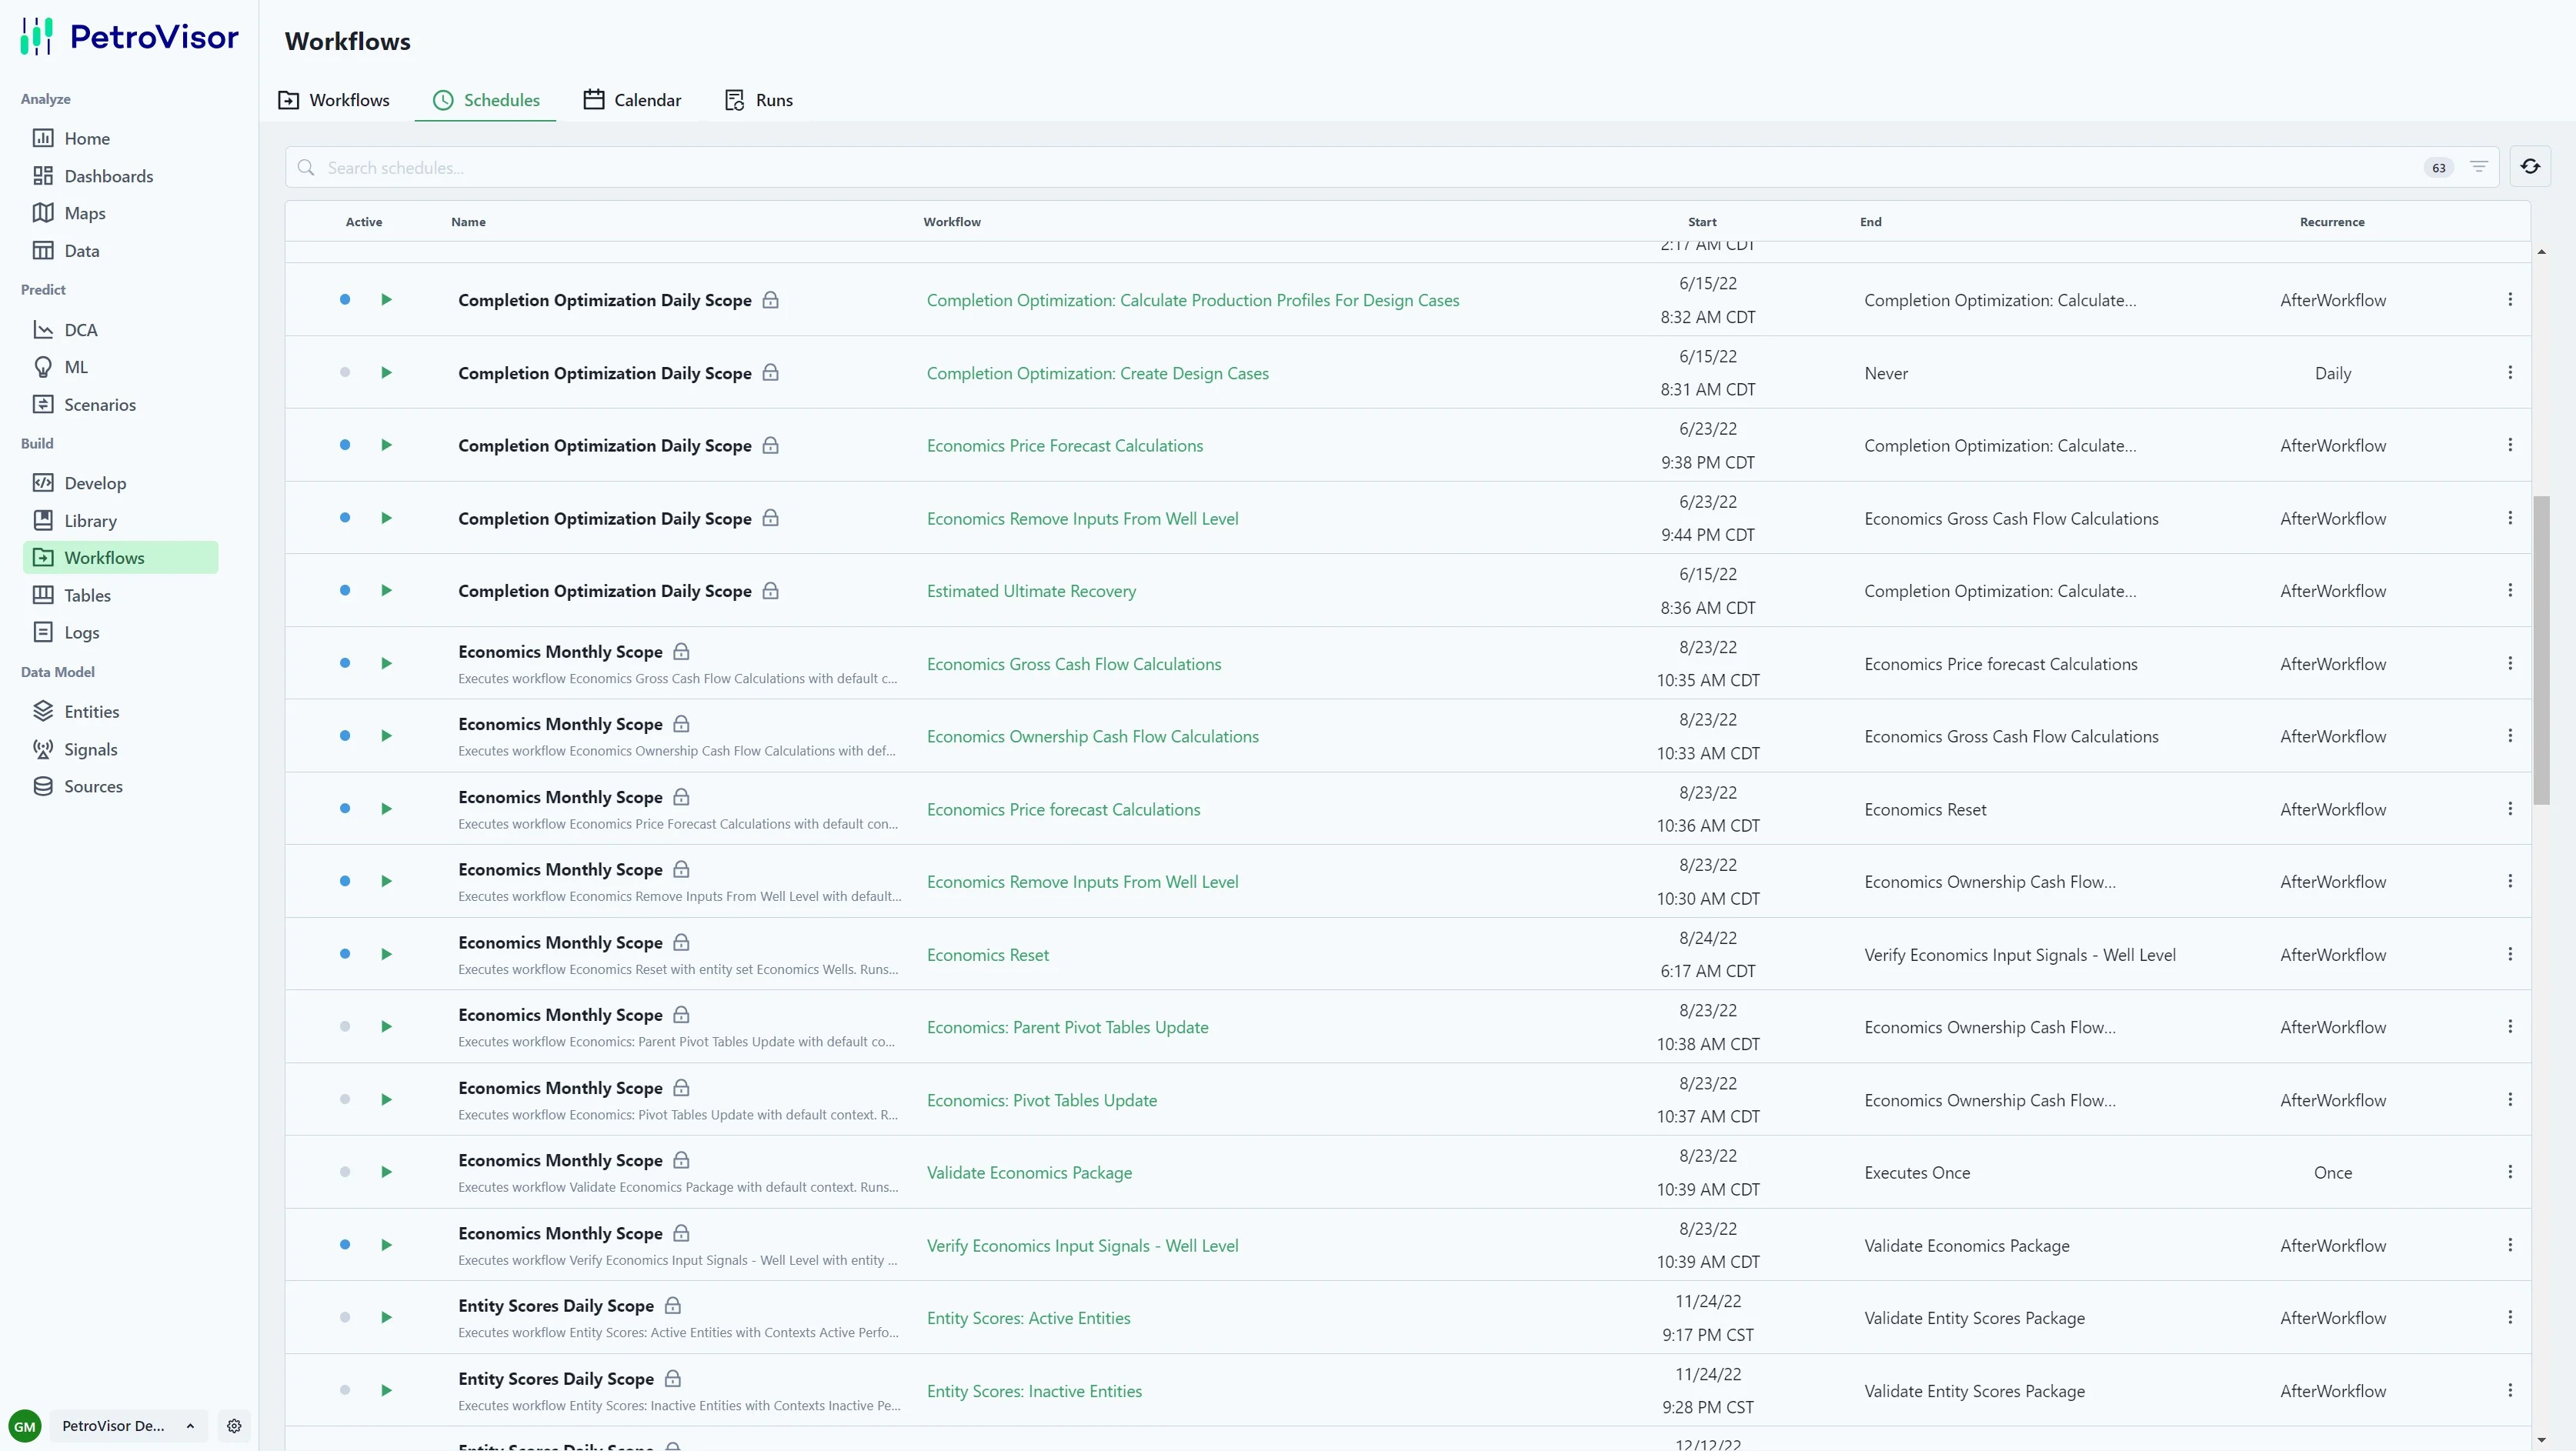
Task: Toggle active dot for Create Design Cases schedule
Action: pyautogui.click(x=345, y=372)
